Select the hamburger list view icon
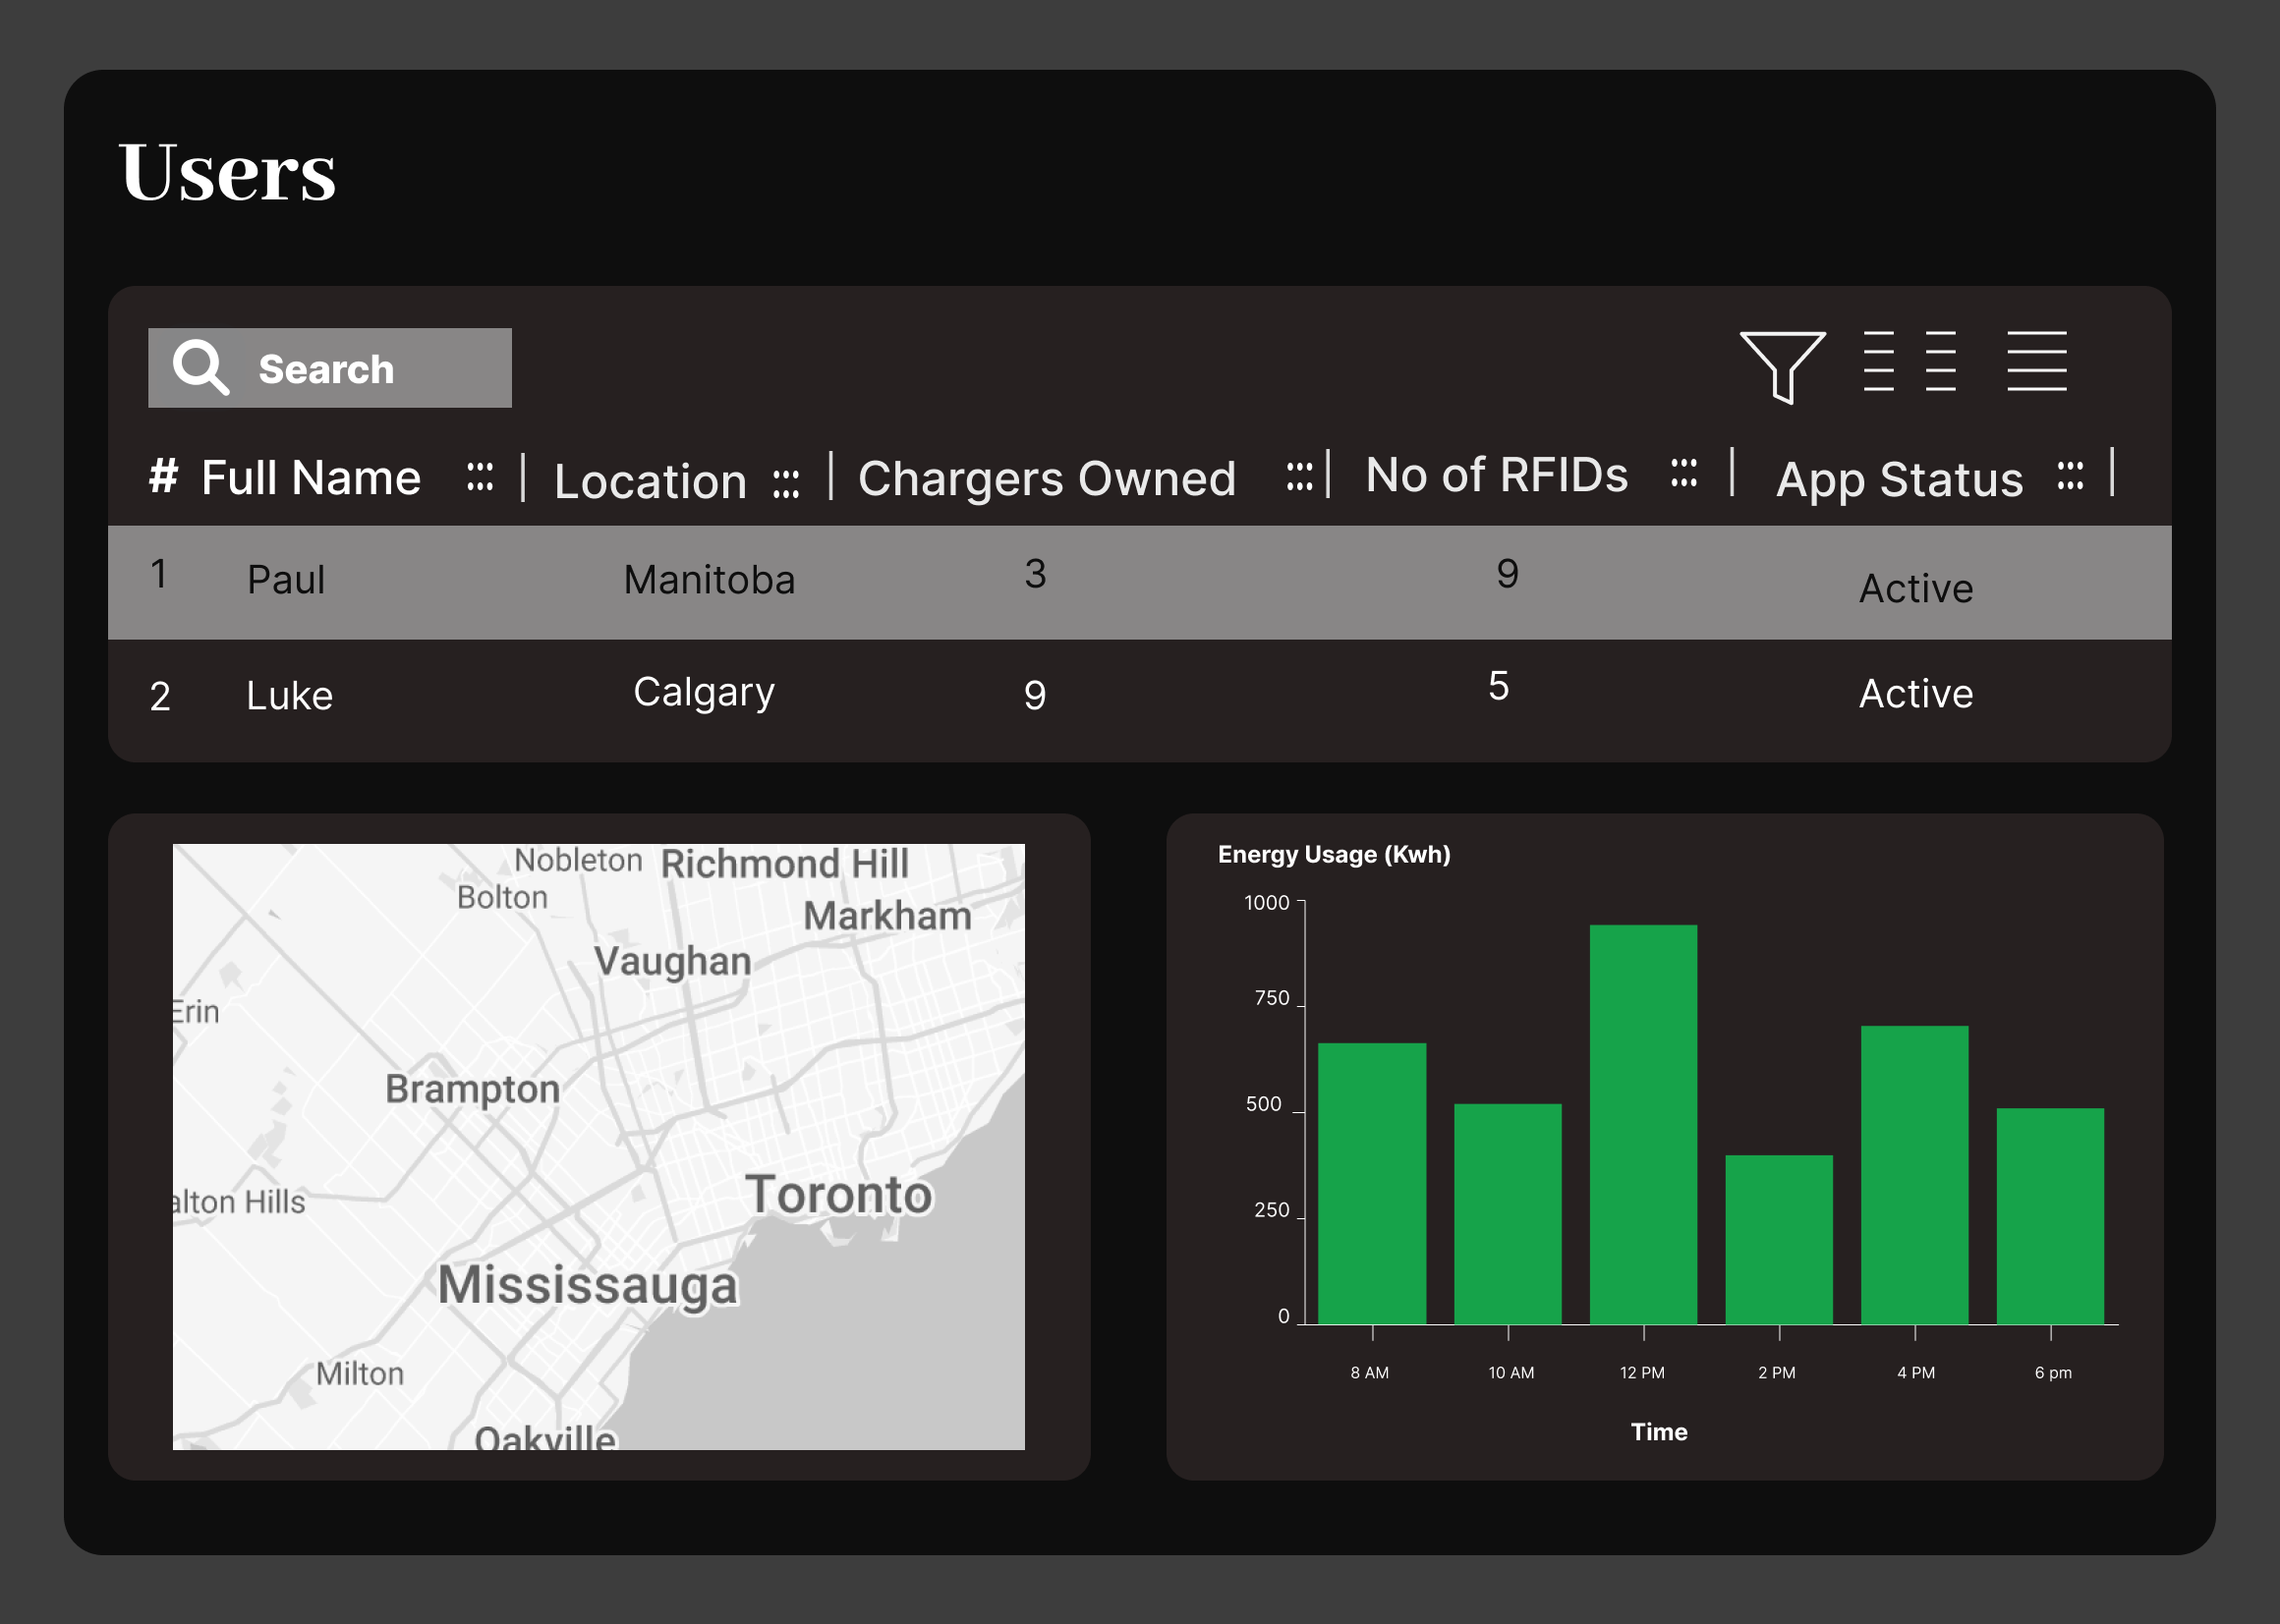 click(2036, 361)
